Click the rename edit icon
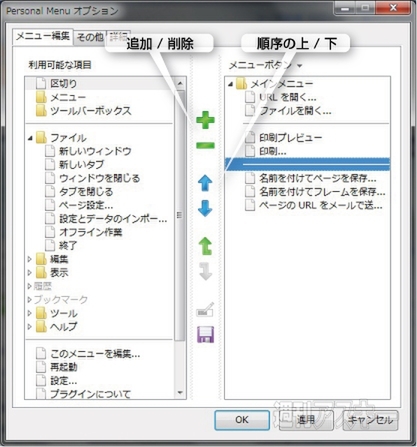Image resolution: width=417 pixels, height=447 pixels. click(205, 309)
